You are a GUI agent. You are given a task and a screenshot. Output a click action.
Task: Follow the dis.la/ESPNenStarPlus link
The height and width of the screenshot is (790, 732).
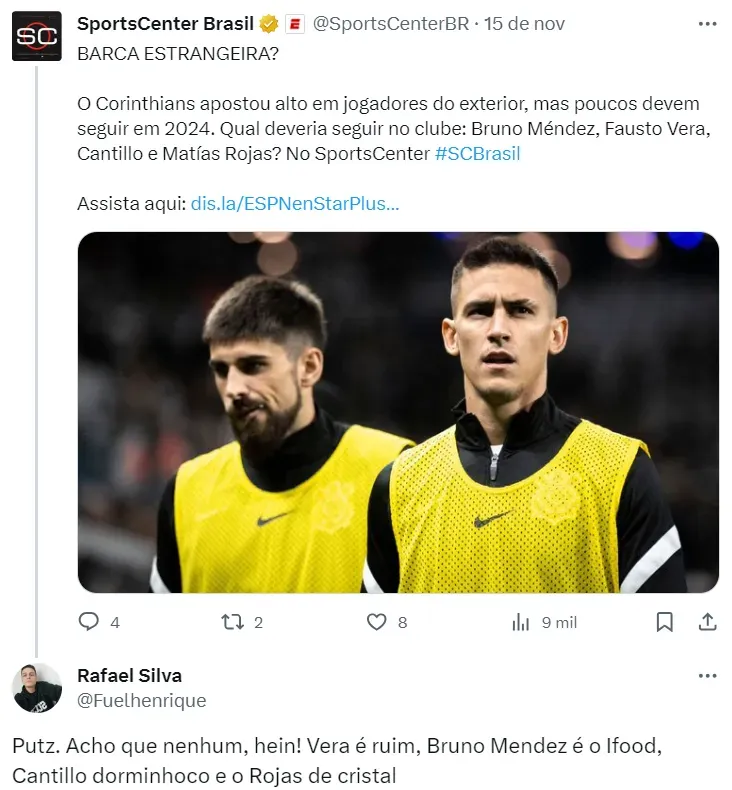pyautogui.click(x=295, y=204)
